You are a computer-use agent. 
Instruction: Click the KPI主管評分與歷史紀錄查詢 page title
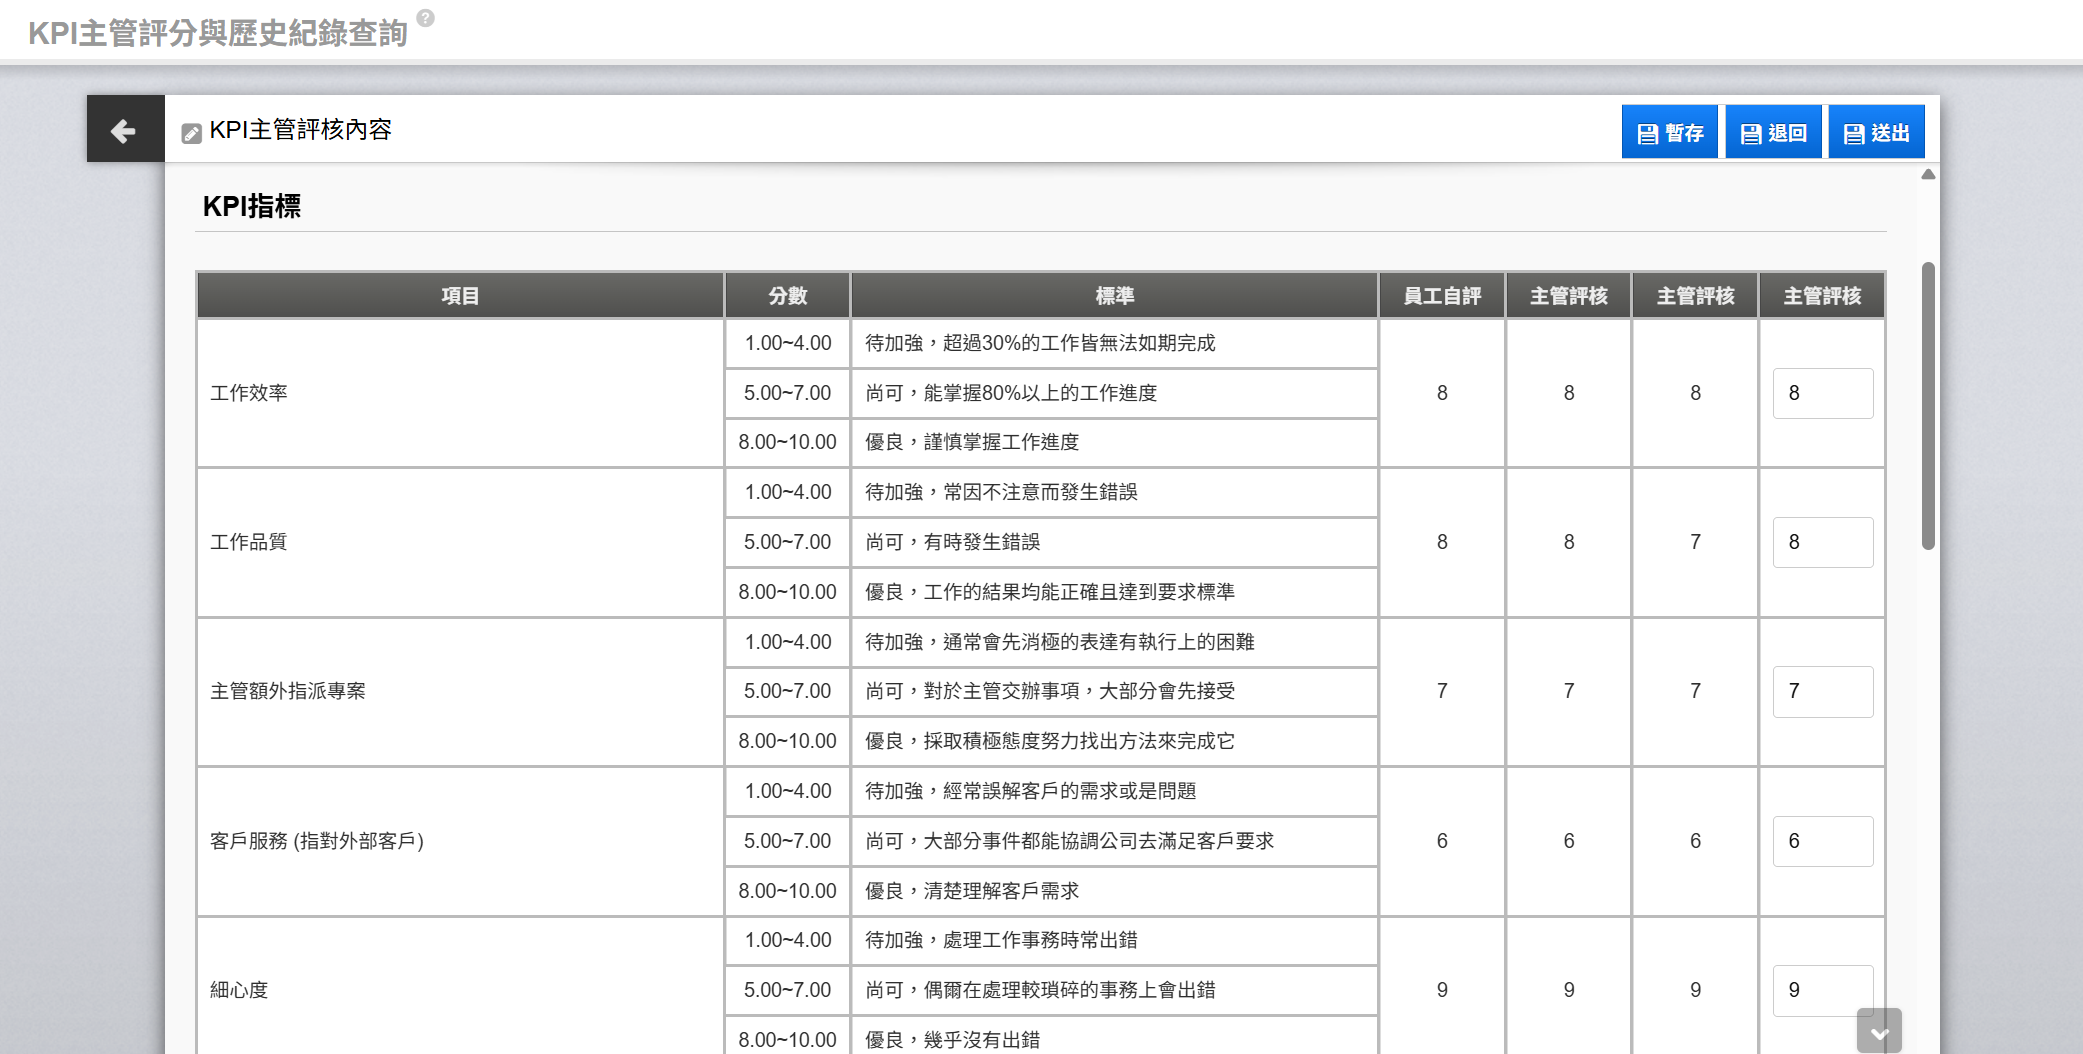click(x=218, y=33)
